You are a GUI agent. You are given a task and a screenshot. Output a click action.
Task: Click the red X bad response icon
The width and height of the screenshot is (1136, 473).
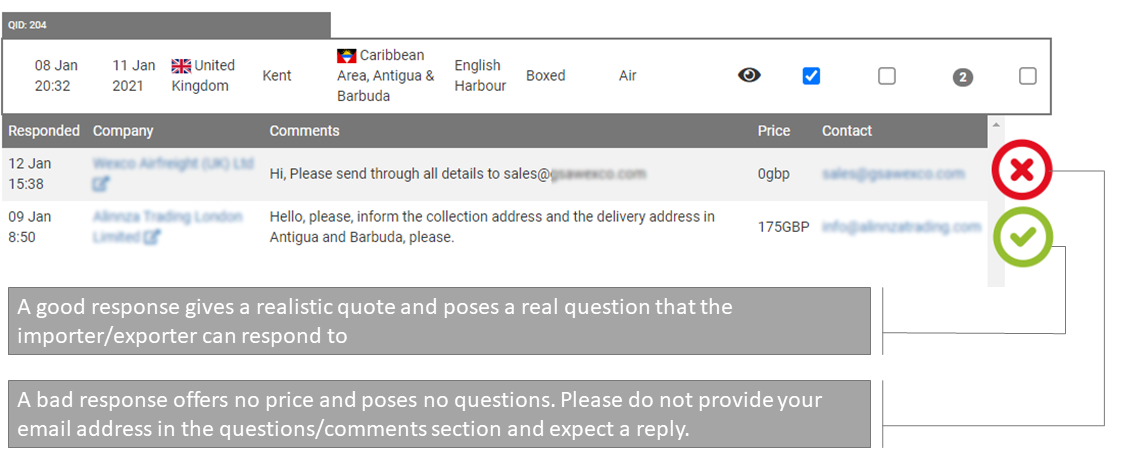pyautogui.click(x=1022, y=170)
